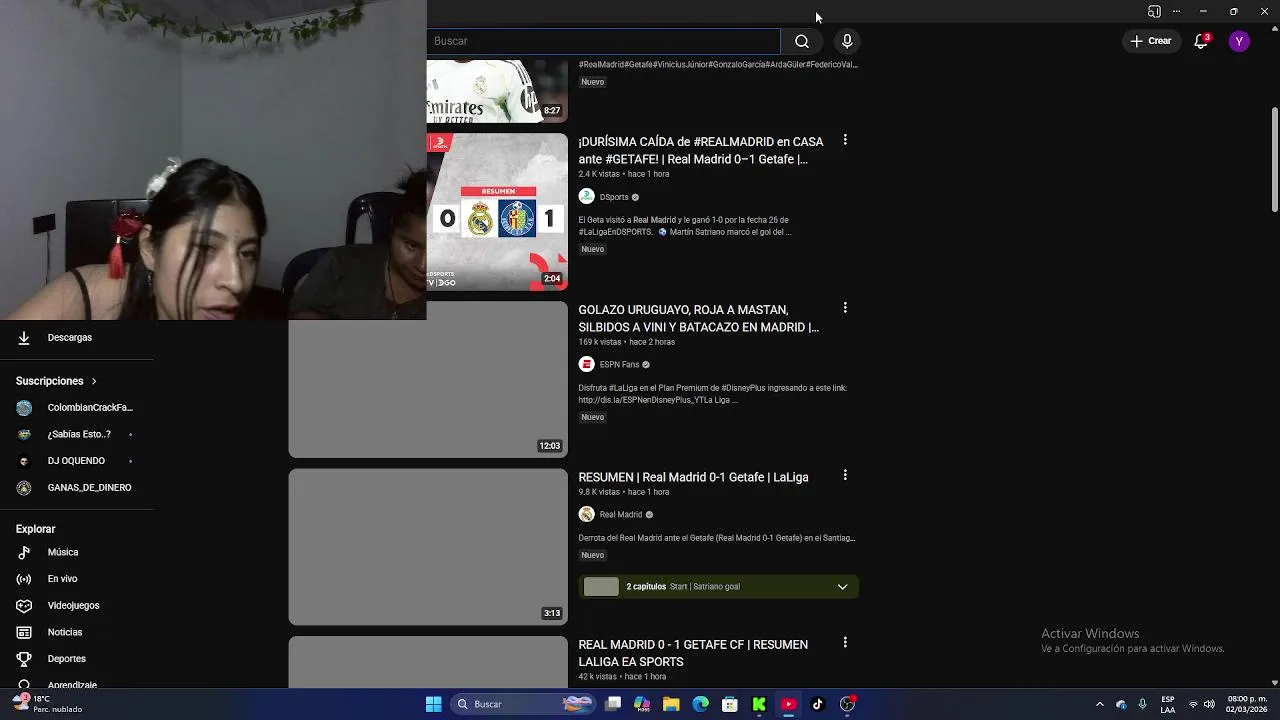Click the Noticias icon
The image size is (1280, 720).
tap(24, 632)
